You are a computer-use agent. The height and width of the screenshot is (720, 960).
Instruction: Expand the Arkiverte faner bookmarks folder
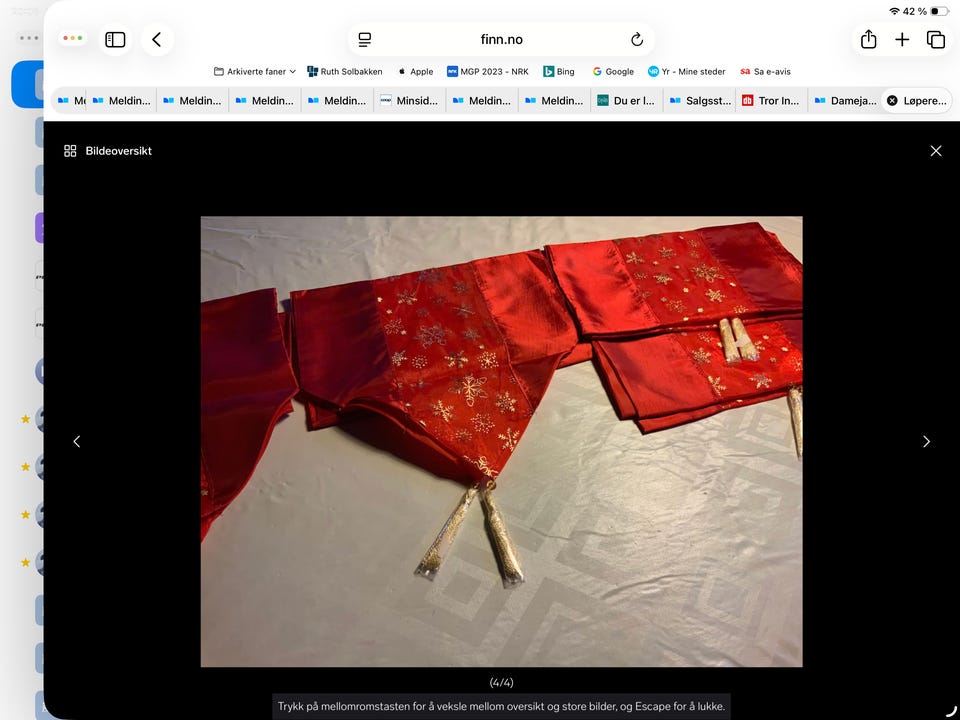pyautogui.click(x=255, y=72)
